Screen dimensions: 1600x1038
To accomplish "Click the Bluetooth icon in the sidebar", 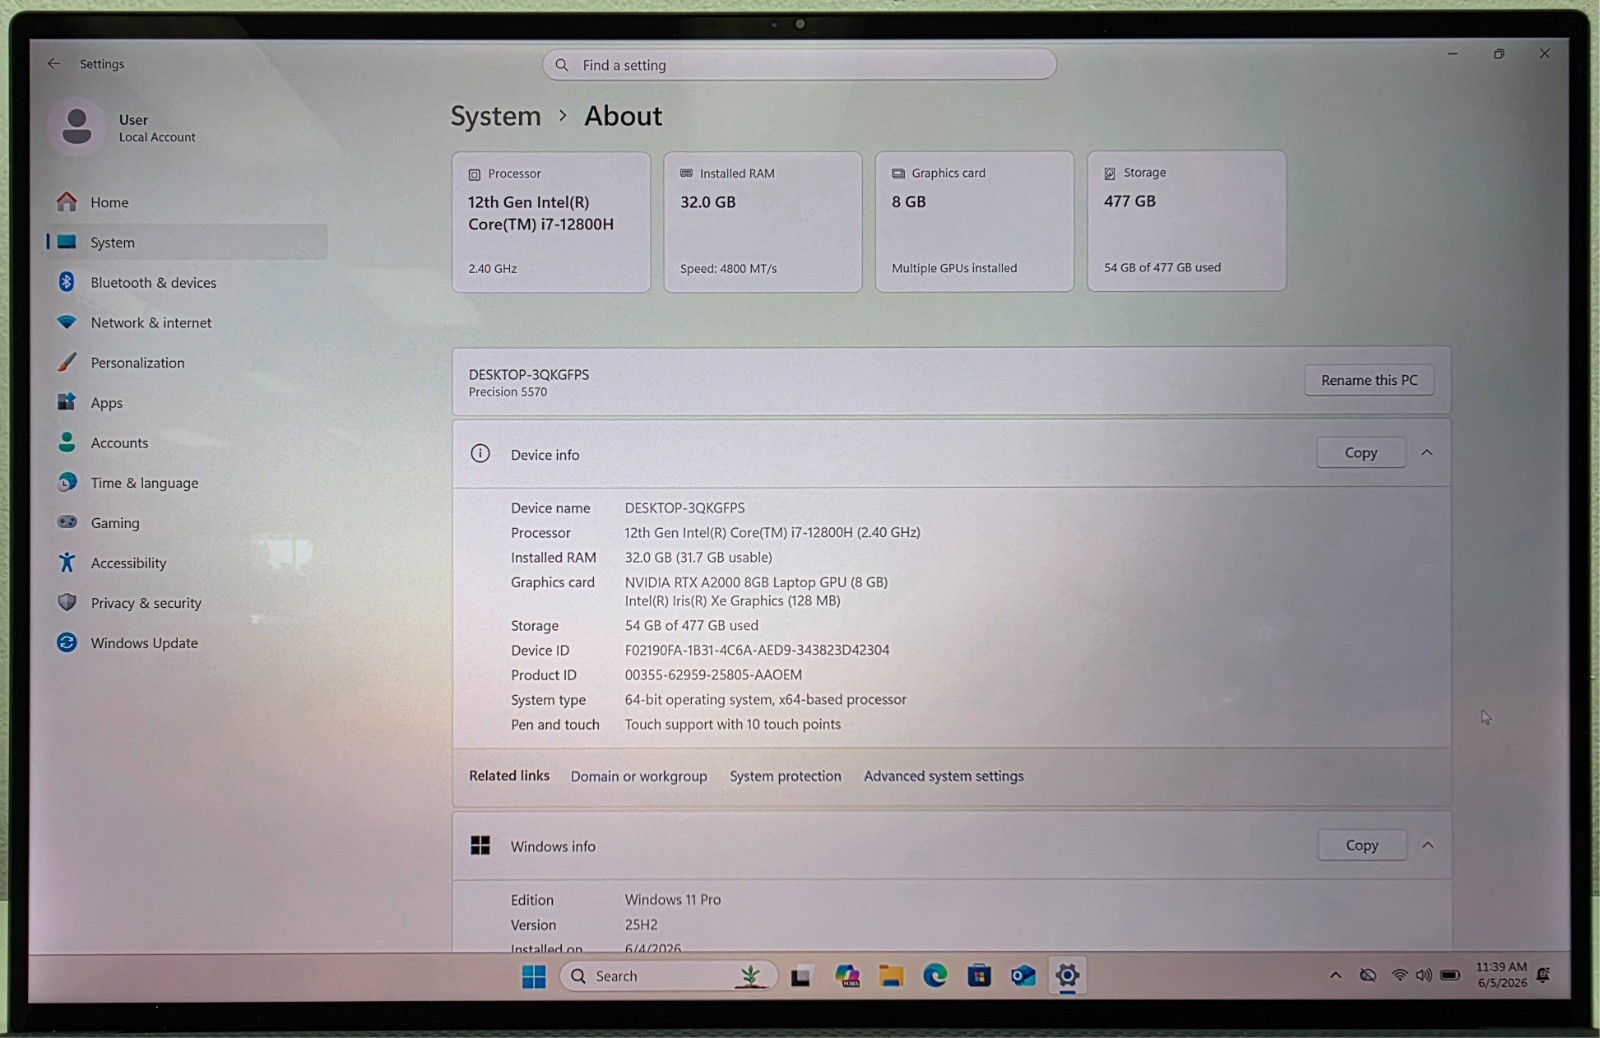I will [67, 282].
